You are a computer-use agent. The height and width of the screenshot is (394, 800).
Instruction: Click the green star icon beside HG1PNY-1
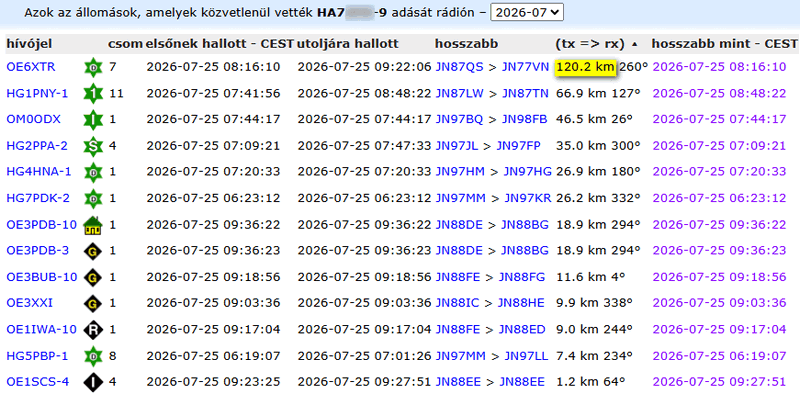[x=93, y=93]
